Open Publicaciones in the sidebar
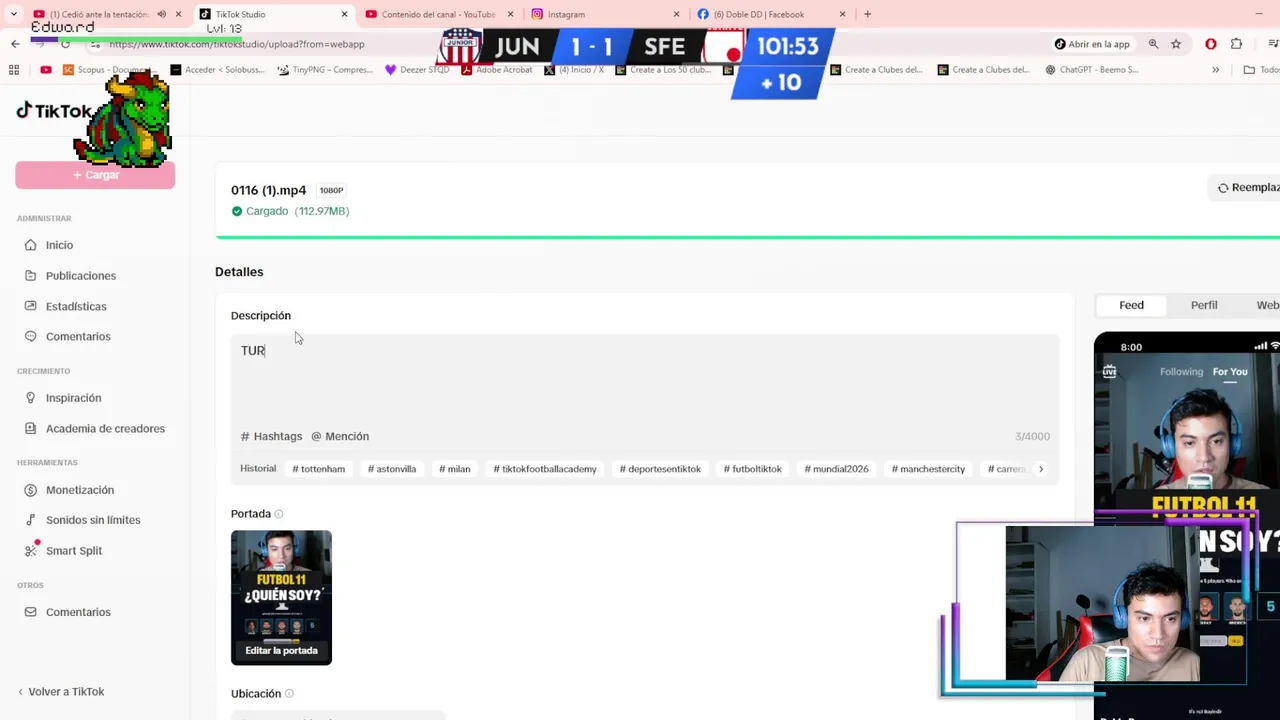This screenshot has width=1280, height=720. click(81, 275)
